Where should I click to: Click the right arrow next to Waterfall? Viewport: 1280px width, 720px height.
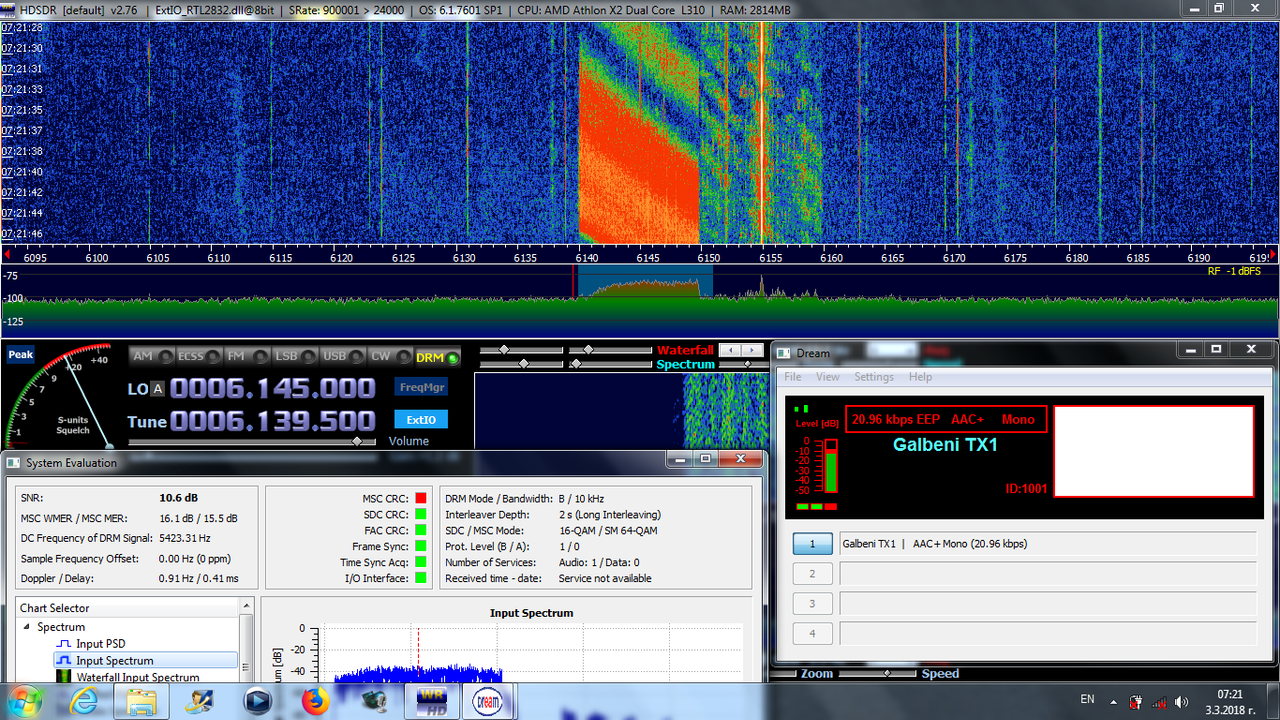click(752, 350)
